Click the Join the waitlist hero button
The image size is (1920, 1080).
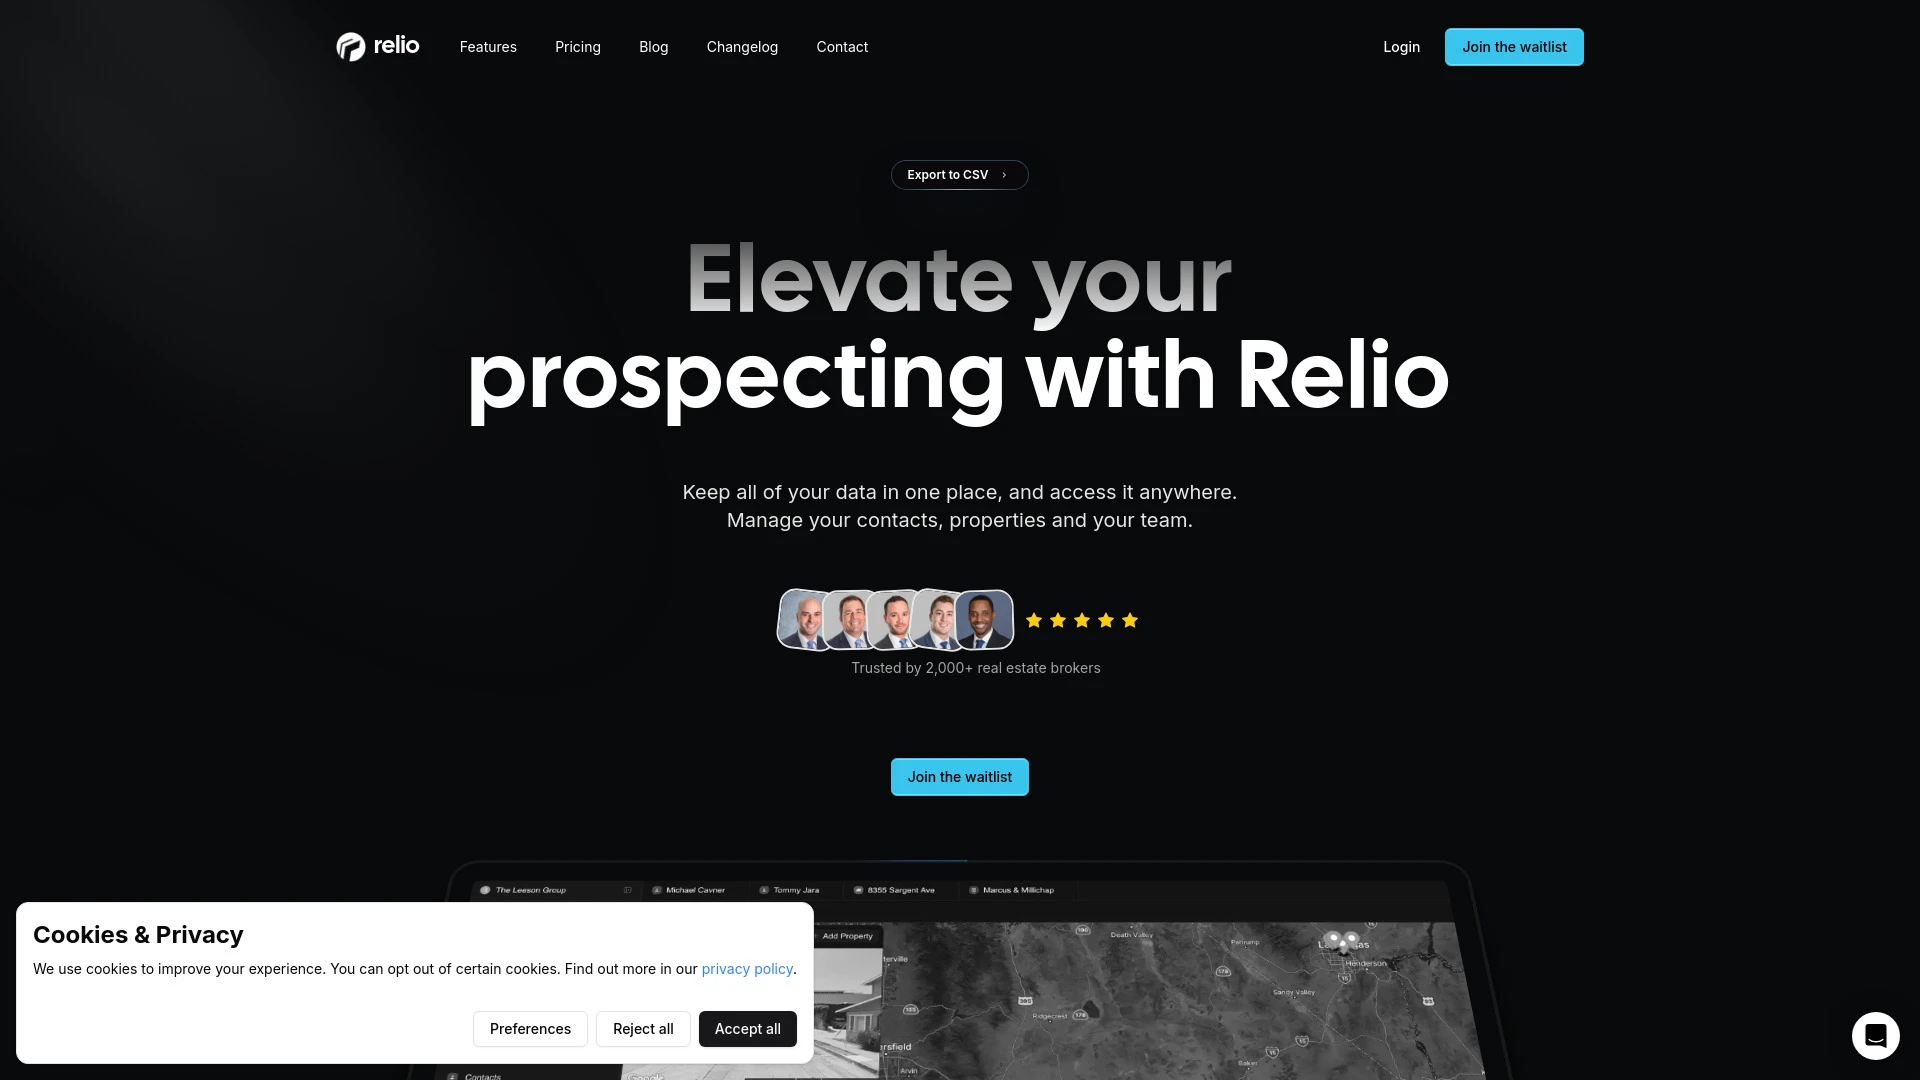pyautogui.click(x=960, y=775)
